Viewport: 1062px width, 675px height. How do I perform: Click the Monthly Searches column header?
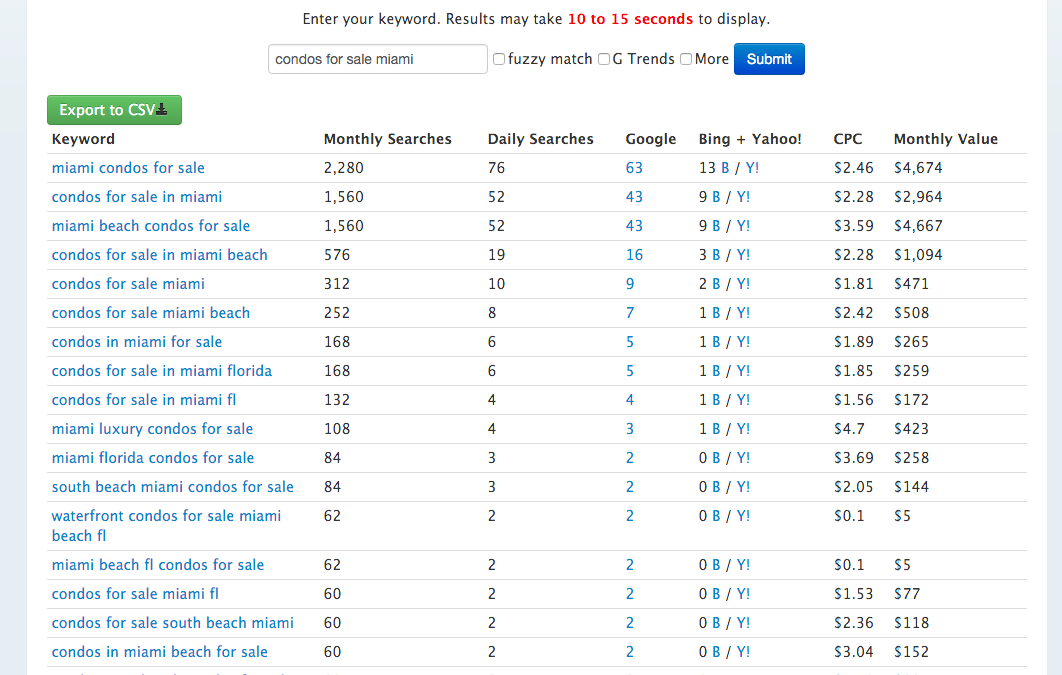coord(387,139)
